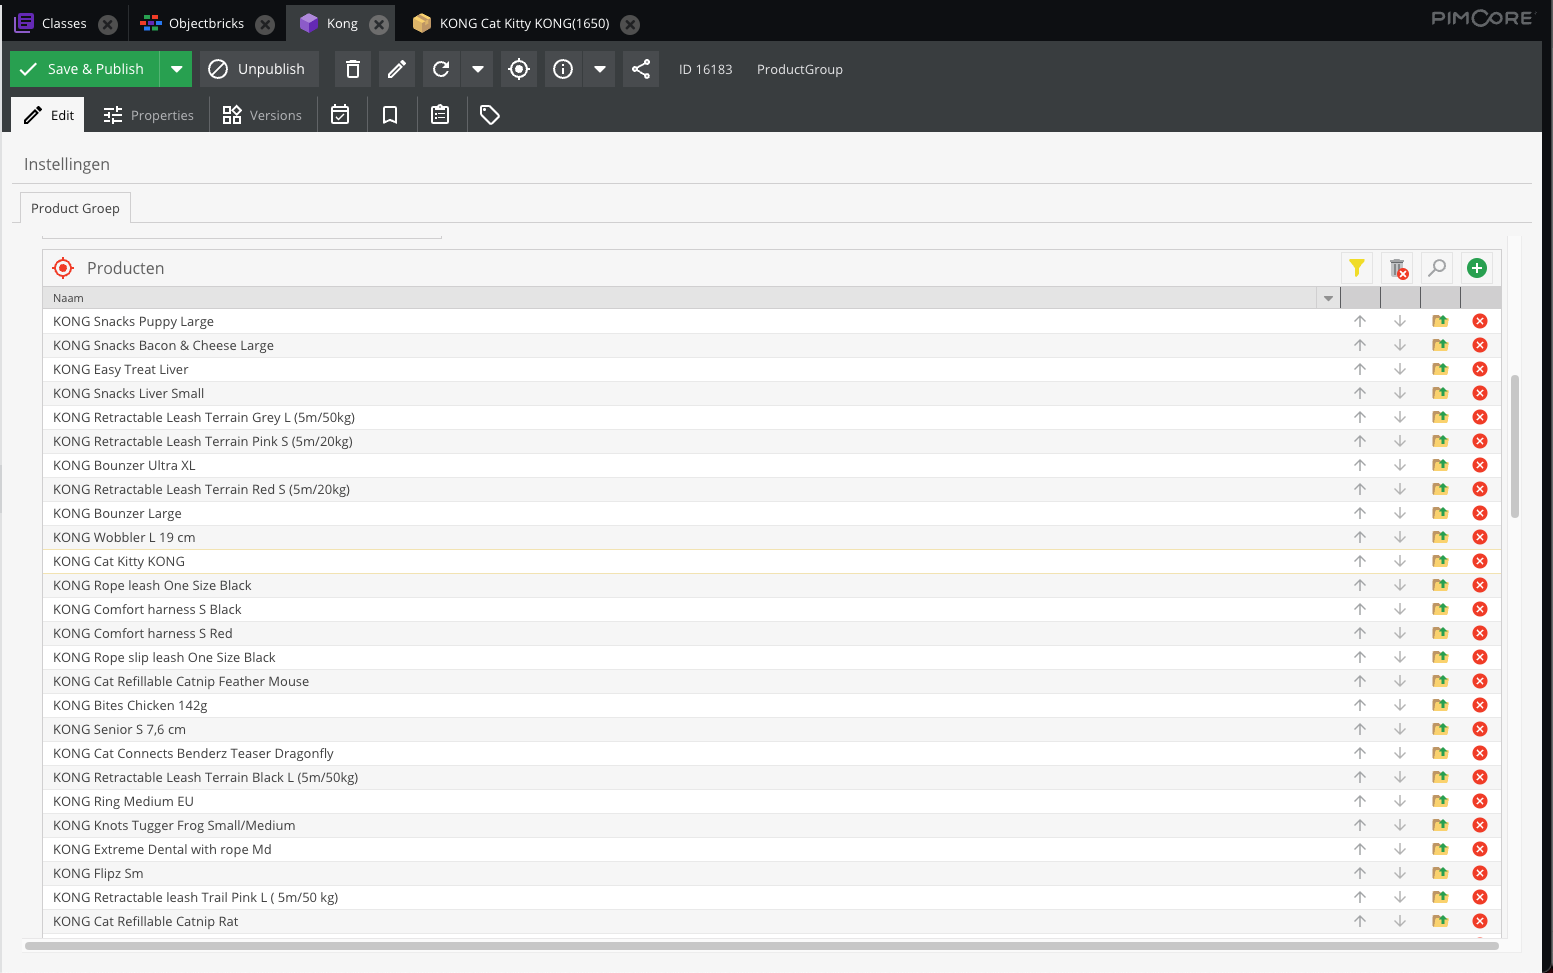The width and height of the screenshot is (1553, 973).
Task: Open the filter for the Producten grid
Action: (1357, 267)
